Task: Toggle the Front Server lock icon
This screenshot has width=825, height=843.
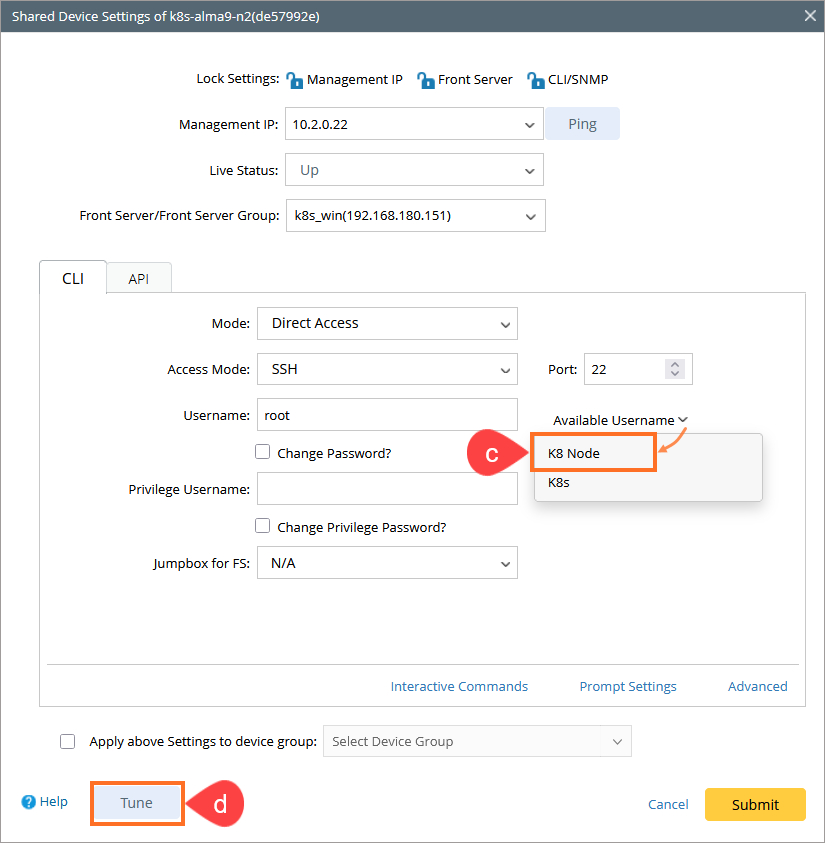Action: pyautogui.click(x=425, y=80)
